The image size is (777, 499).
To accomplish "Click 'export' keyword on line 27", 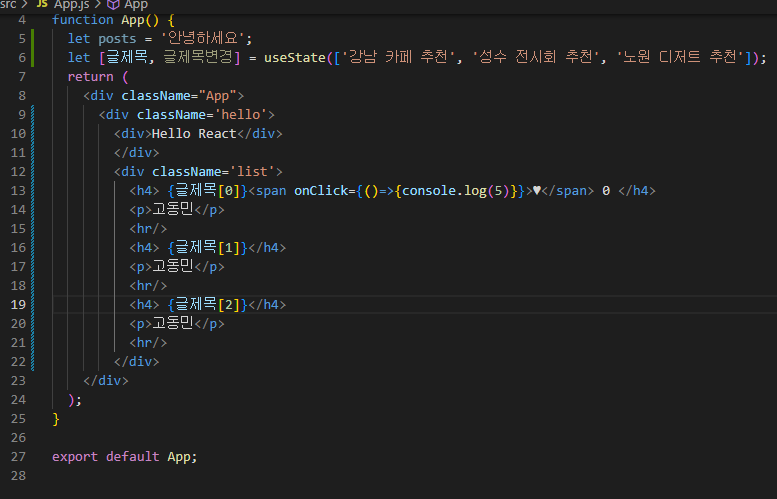I will [x=75, y=456].
